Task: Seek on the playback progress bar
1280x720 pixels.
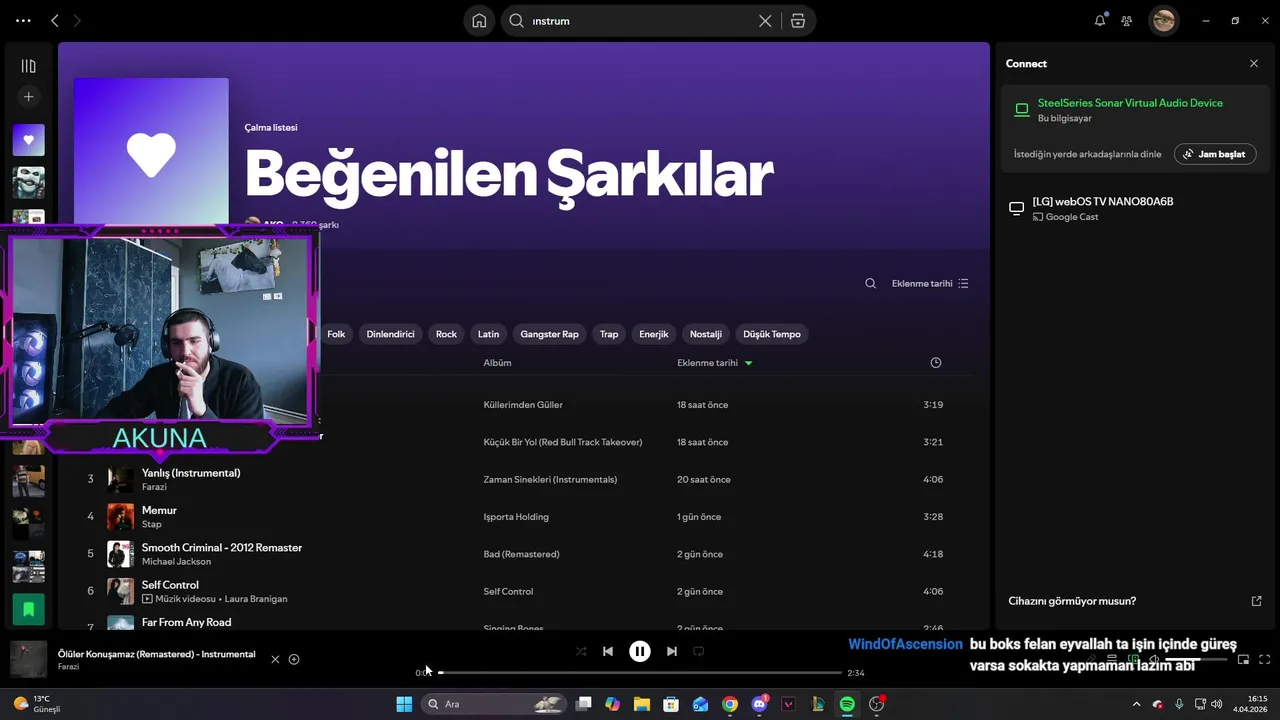Action: click(x=640, y=673)
